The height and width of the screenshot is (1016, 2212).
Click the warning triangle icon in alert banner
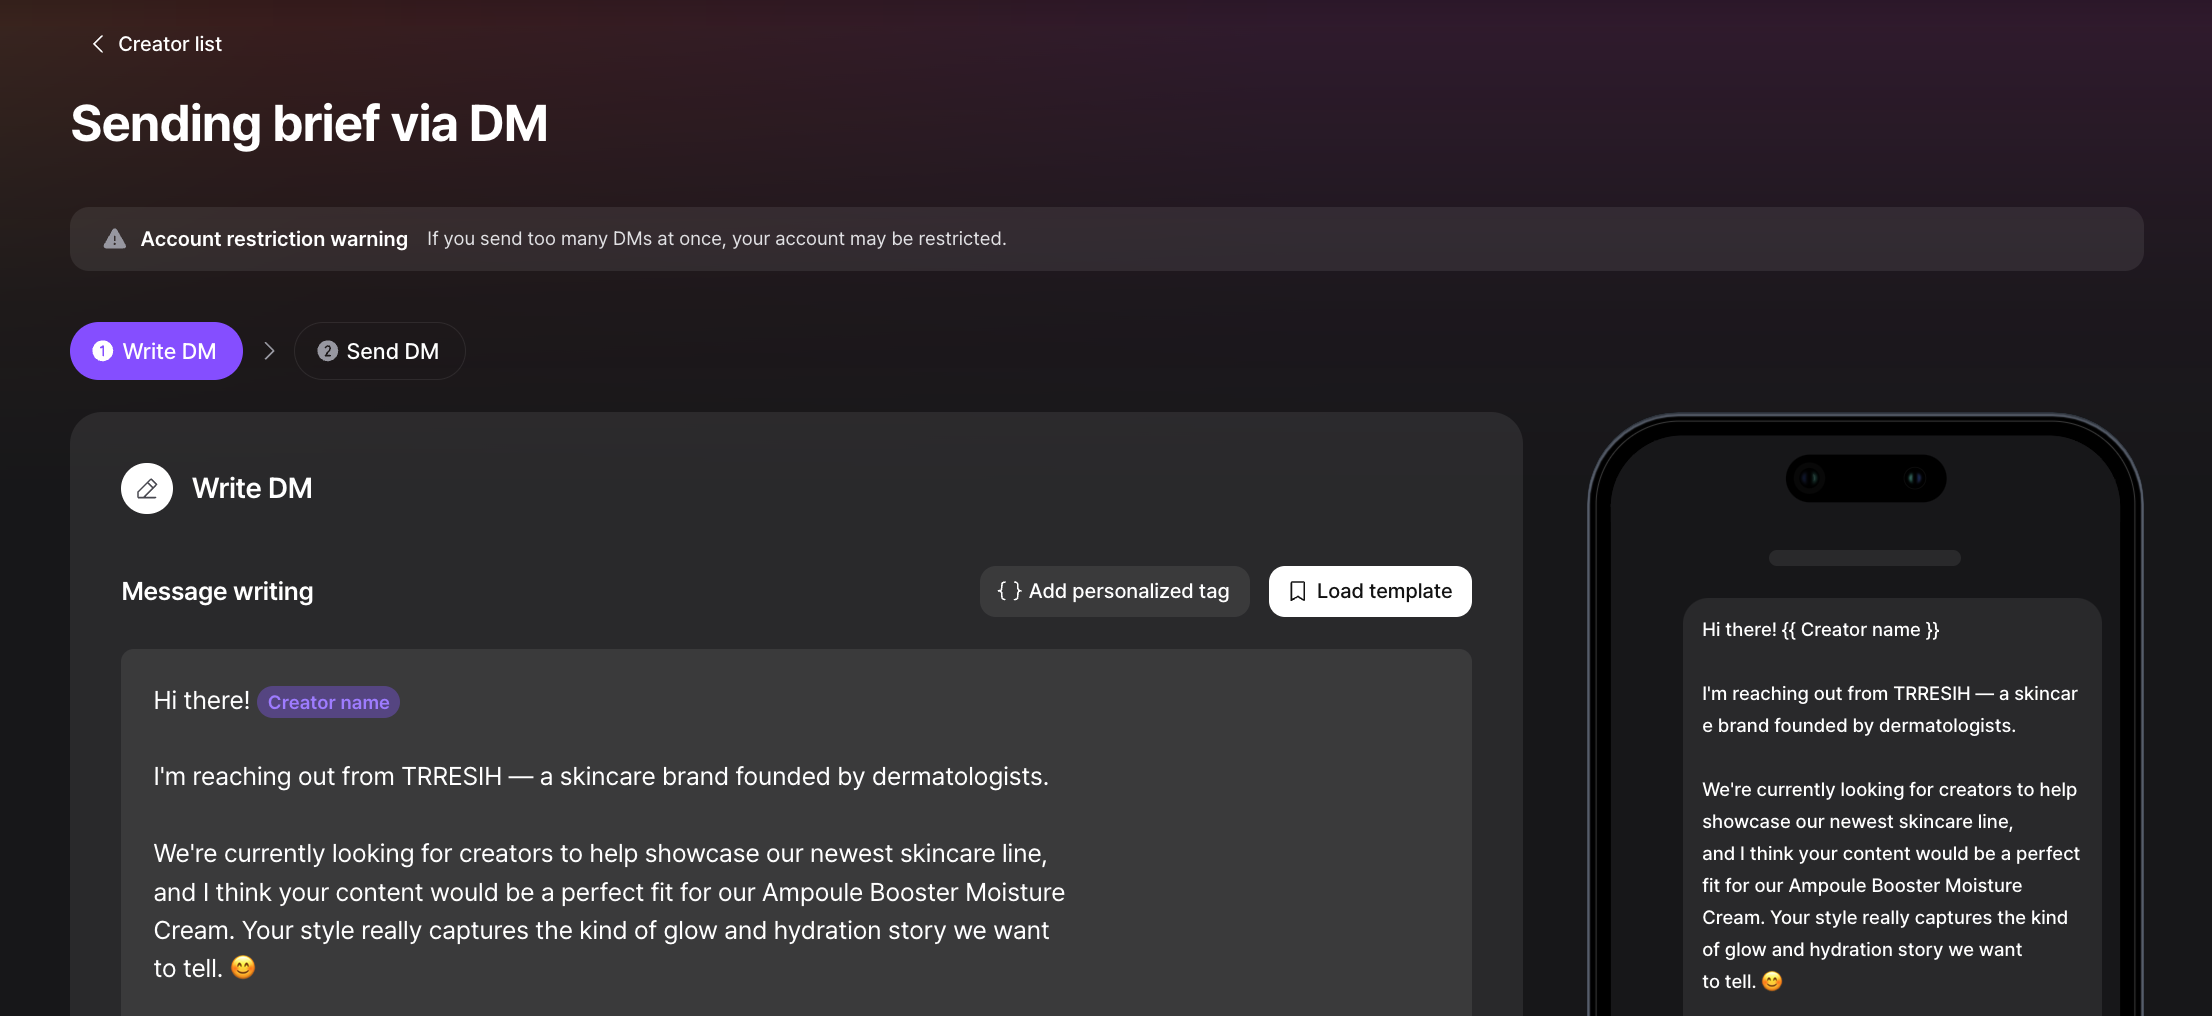[115, 239]
